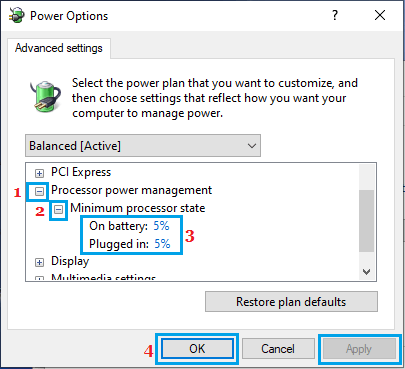Click the Plugged in label

point(119,244)
